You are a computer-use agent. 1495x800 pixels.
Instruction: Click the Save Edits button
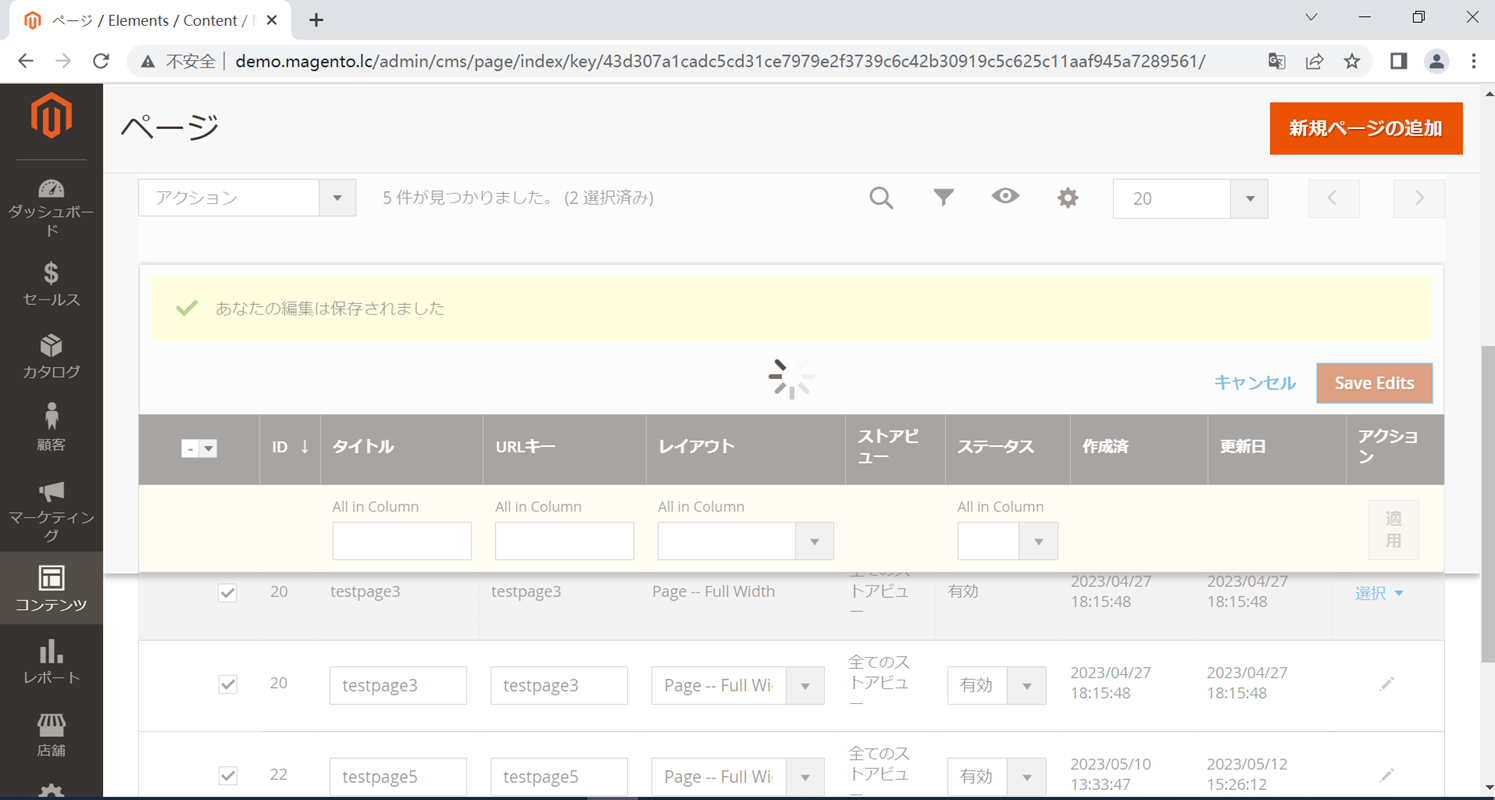[1374, 383]
